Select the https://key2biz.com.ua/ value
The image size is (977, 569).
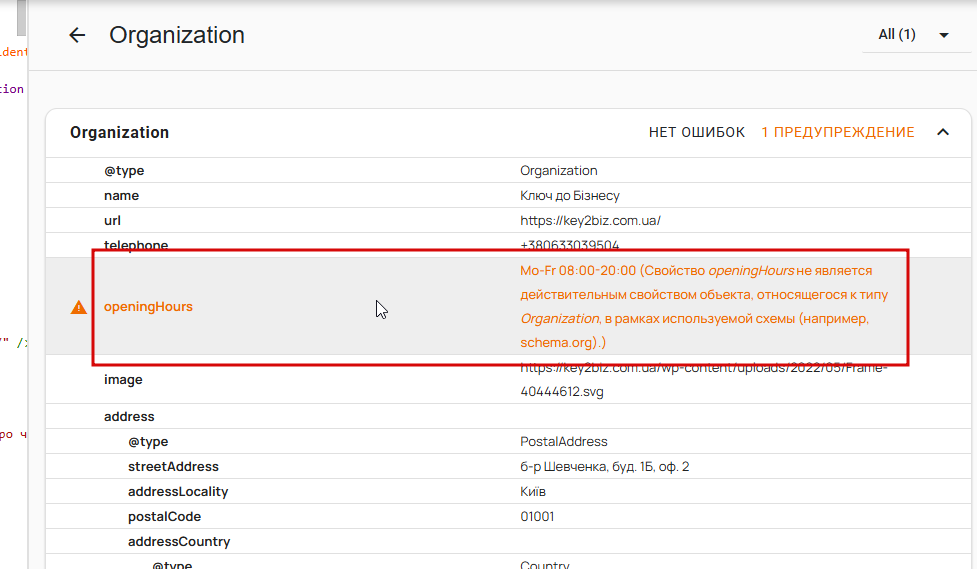tap(591, 221)
